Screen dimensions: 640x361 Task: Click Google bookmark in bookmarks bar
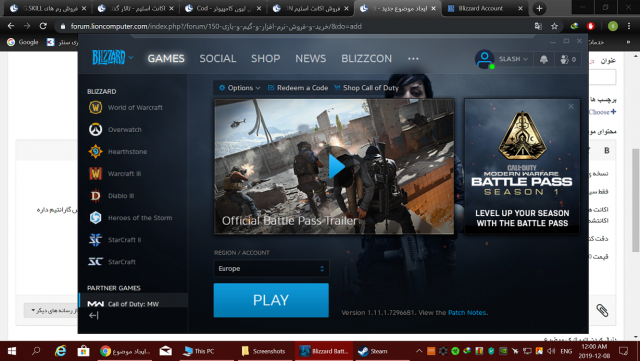(x=23, y=42)
